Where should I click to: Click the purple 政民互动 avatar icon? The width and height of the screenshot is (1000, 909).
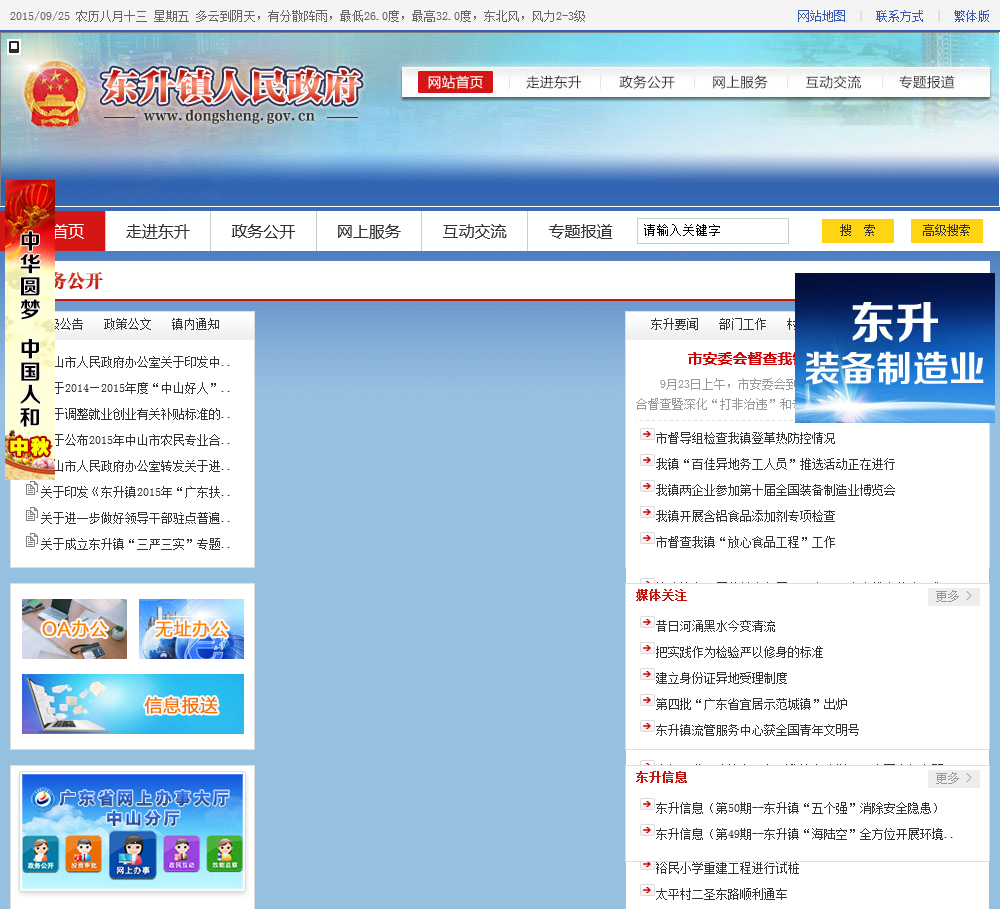pos(182,855)
